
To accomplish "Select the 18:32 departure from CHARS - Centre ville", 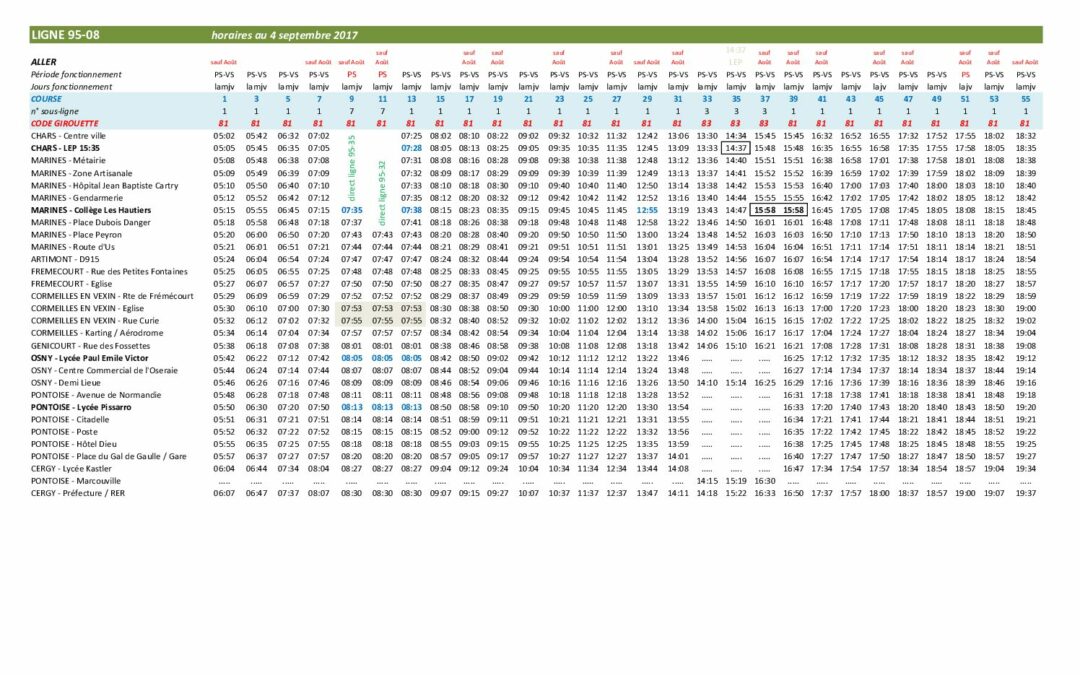I will pyautogui.click(x=1026, y=136).
